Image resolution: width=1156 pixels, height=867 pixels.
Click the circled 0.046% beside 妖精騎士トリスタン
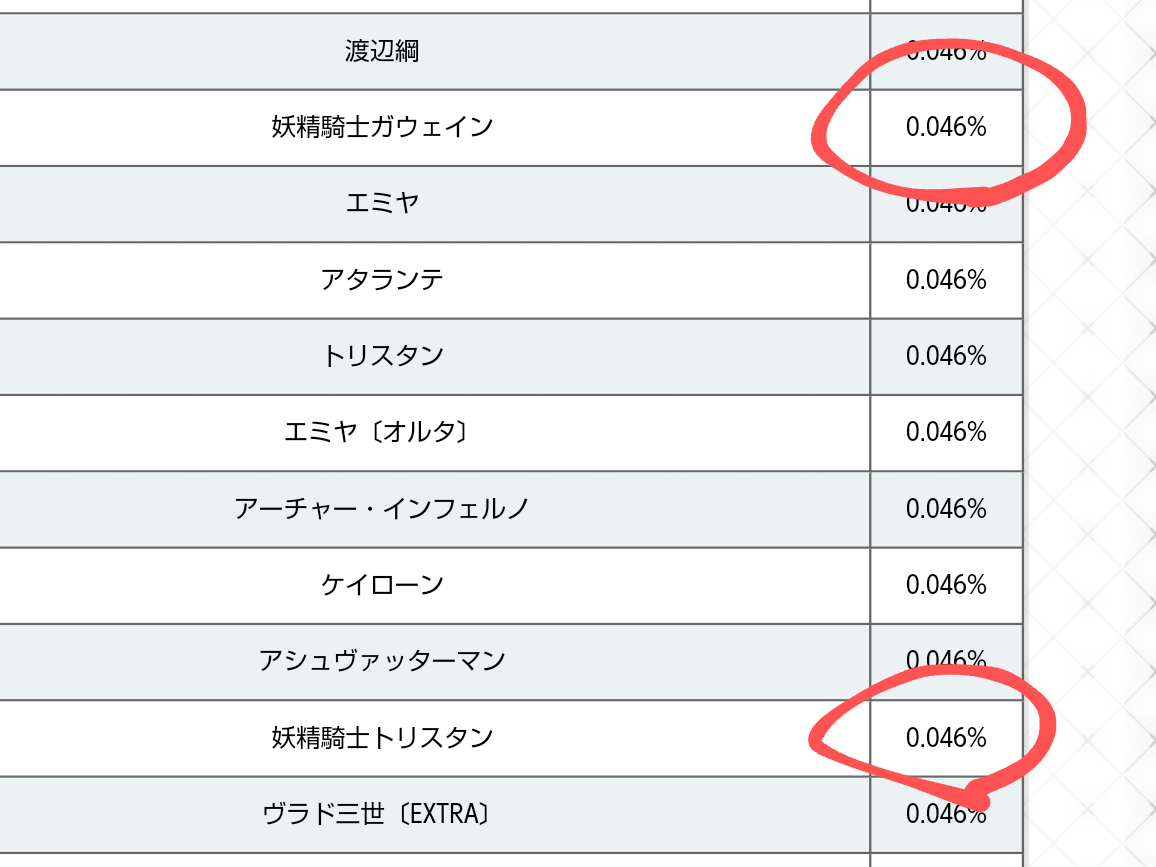(x=946, y=737)
